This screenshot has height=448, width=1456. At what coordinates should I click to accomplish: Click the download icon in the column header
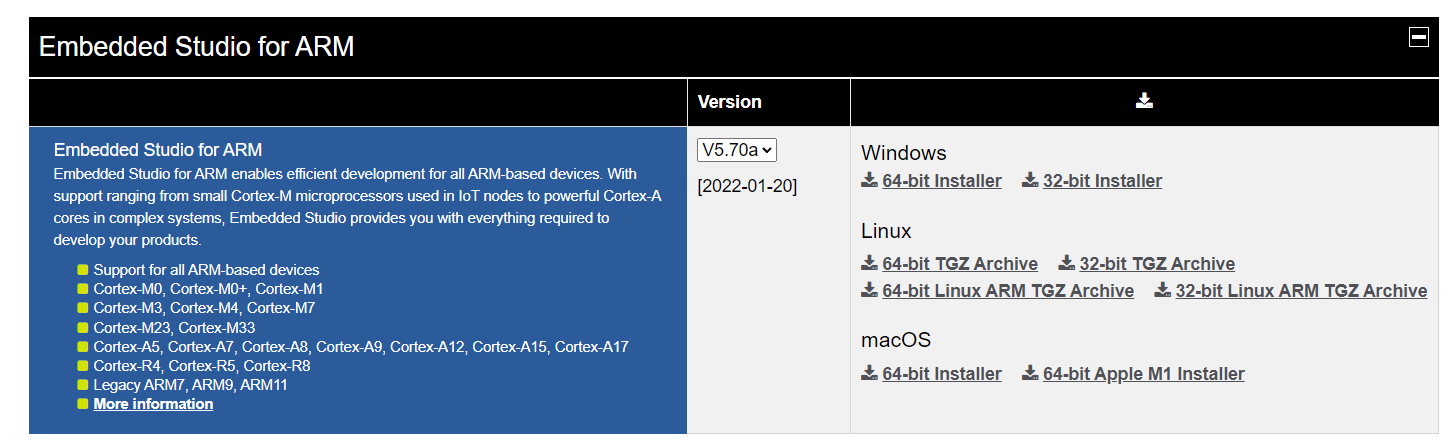[1145, 100]
